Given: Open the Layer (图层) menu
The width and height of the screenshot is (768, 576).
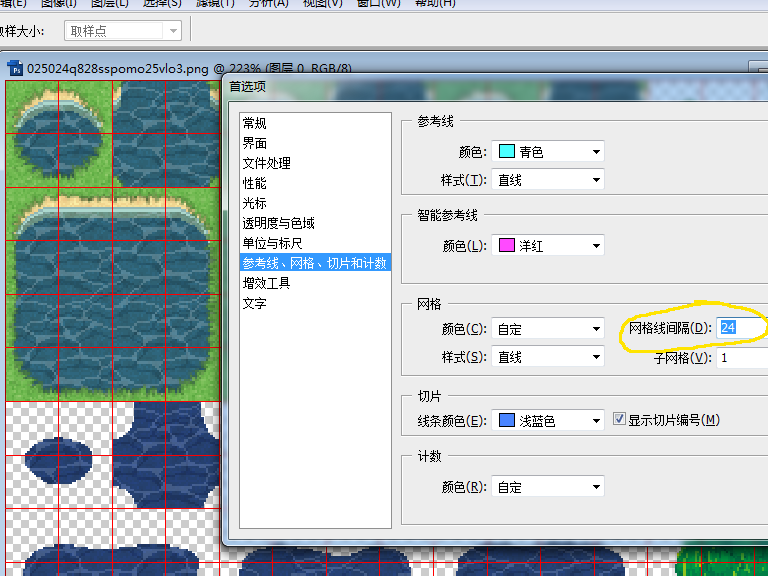Looking at the screenshot, I should coord(110,3).
